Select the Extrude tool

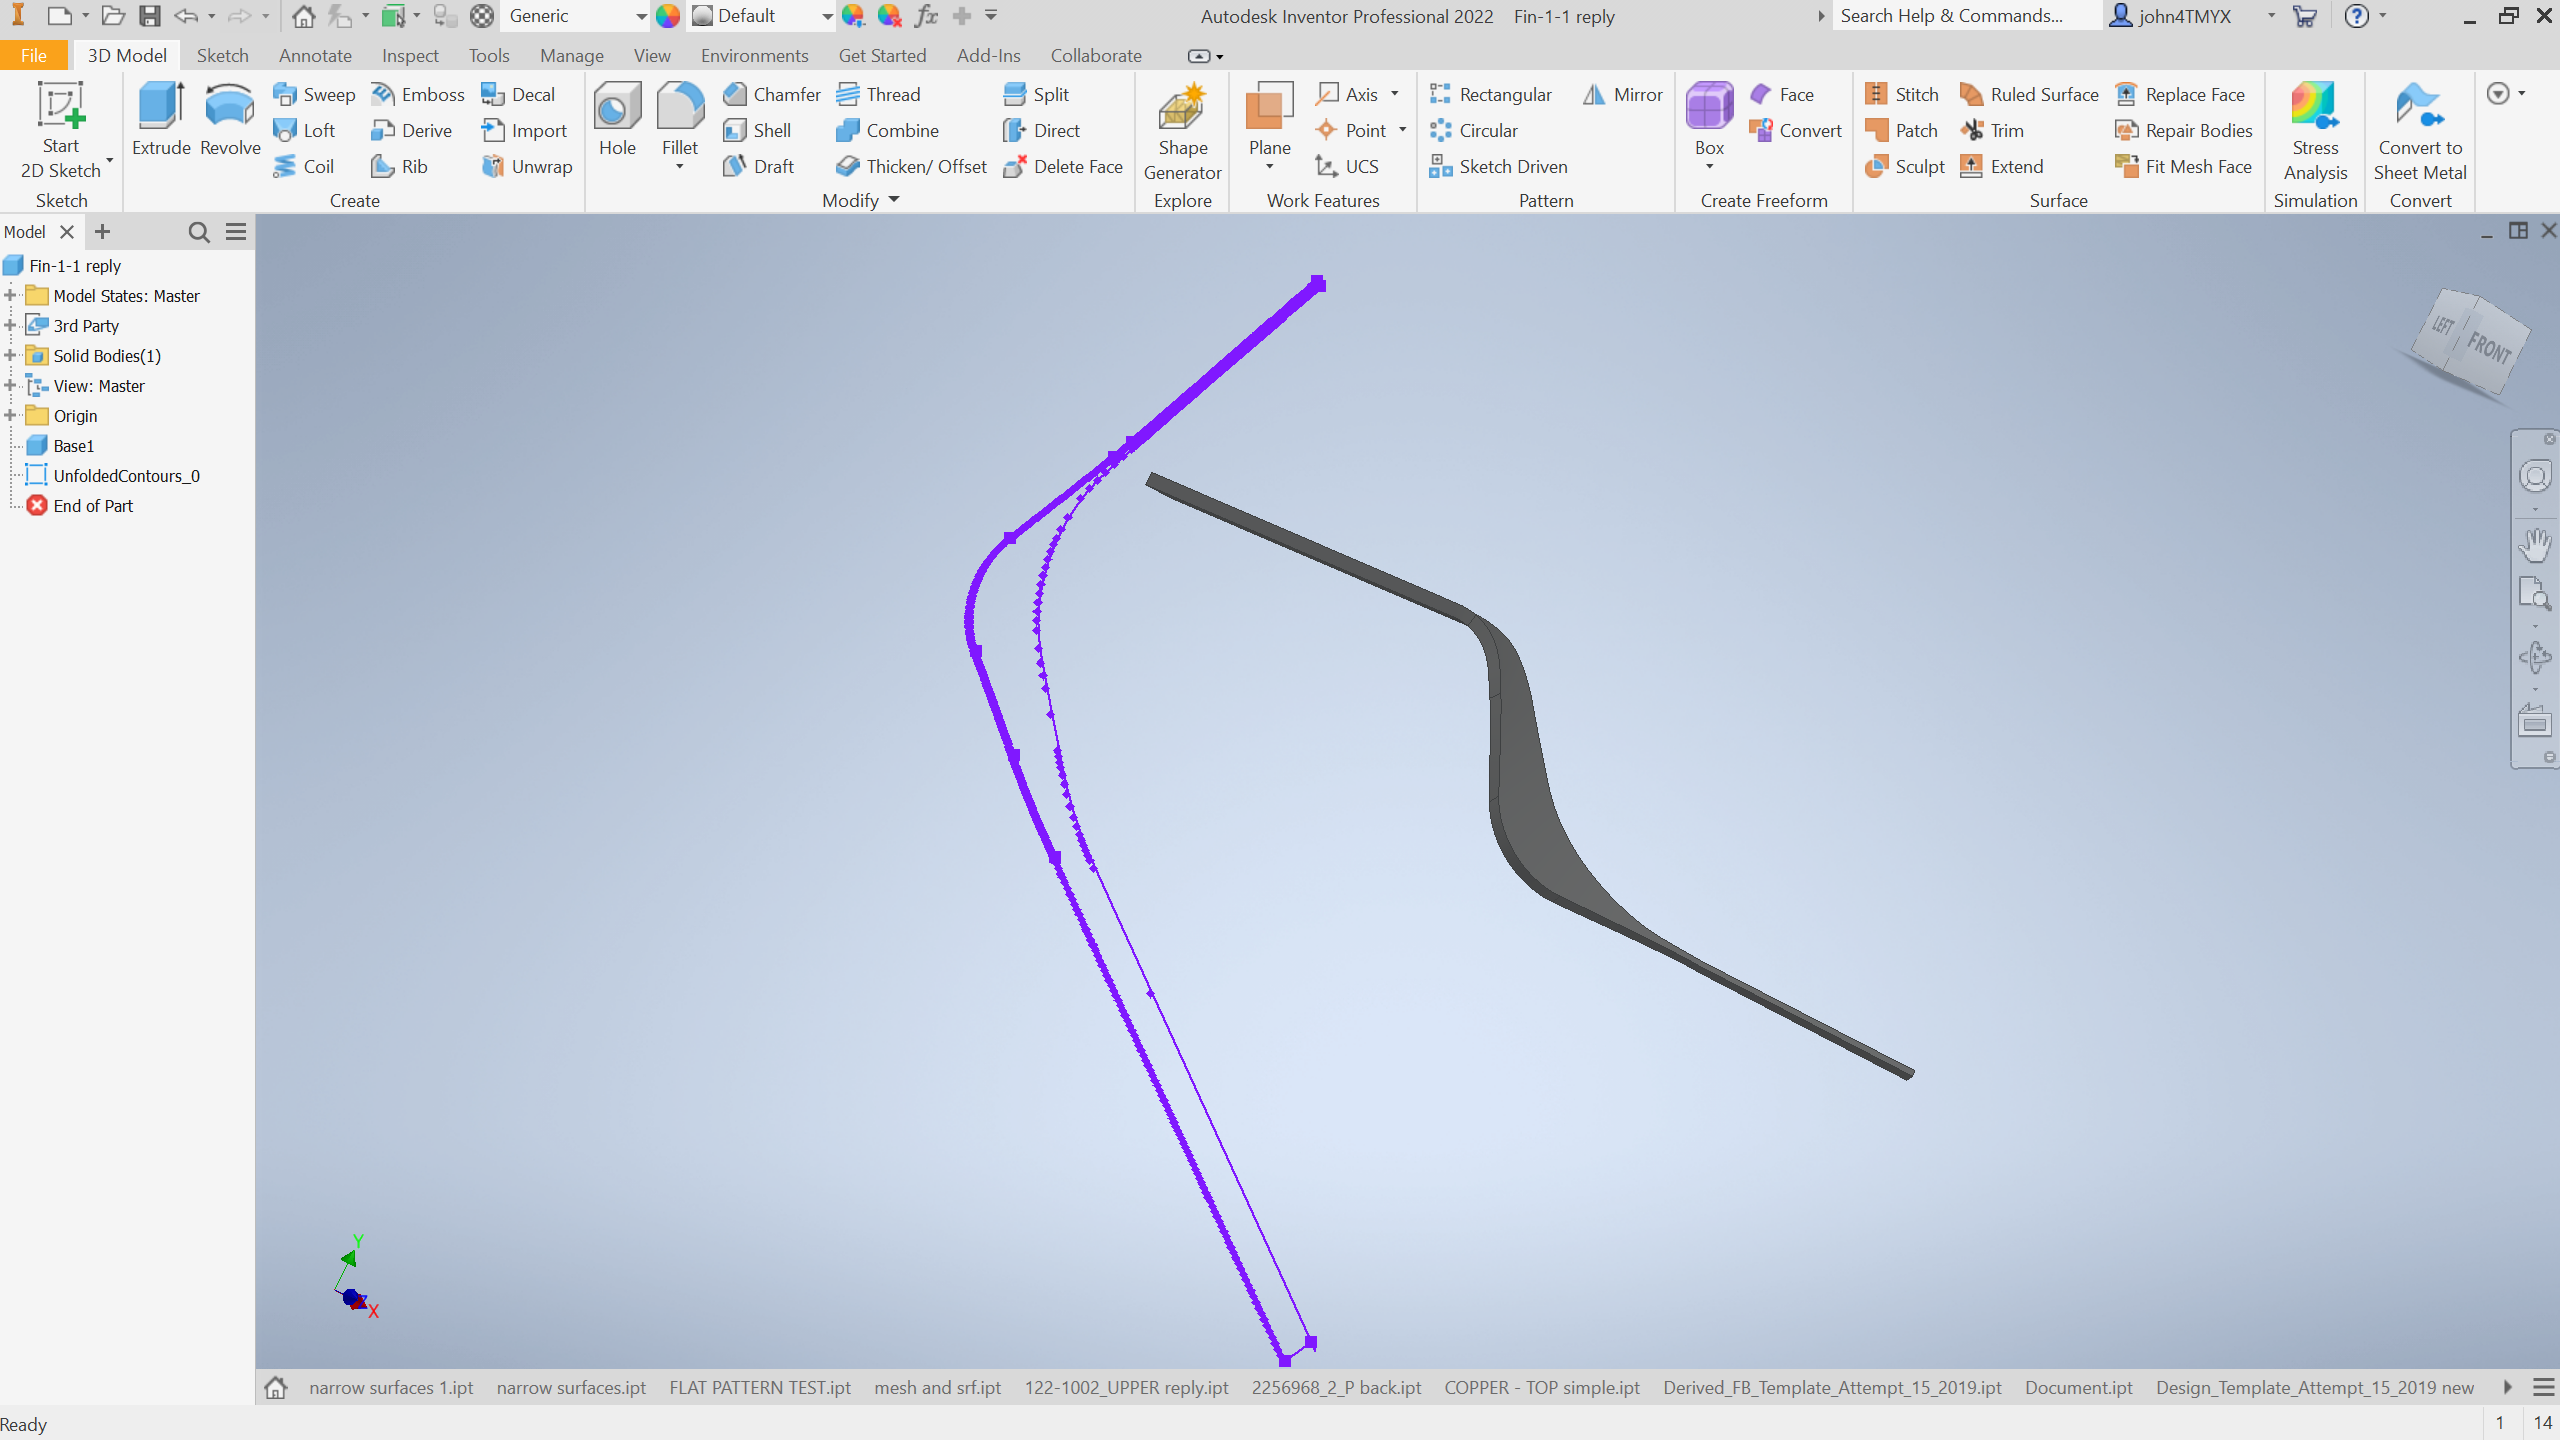(161, 120)
